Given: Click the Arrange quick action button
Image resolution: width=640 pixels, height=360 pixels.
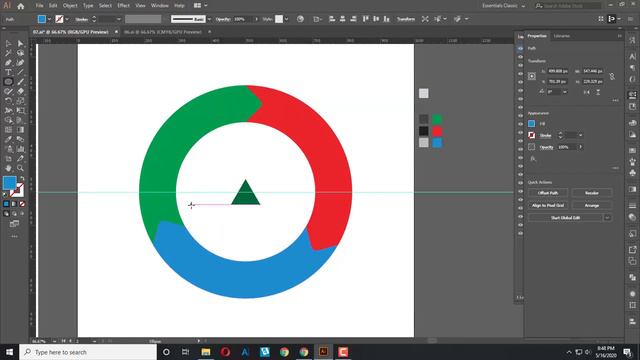Looking at the screenshot, I should pos(591,205).
